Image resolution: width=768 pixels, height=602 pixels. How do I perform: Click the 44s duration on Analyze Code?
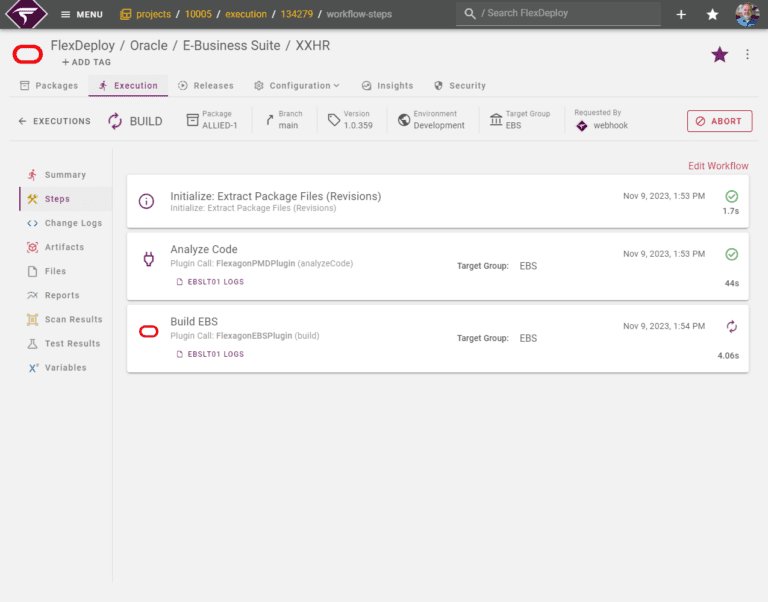click(x=731, y=284)
